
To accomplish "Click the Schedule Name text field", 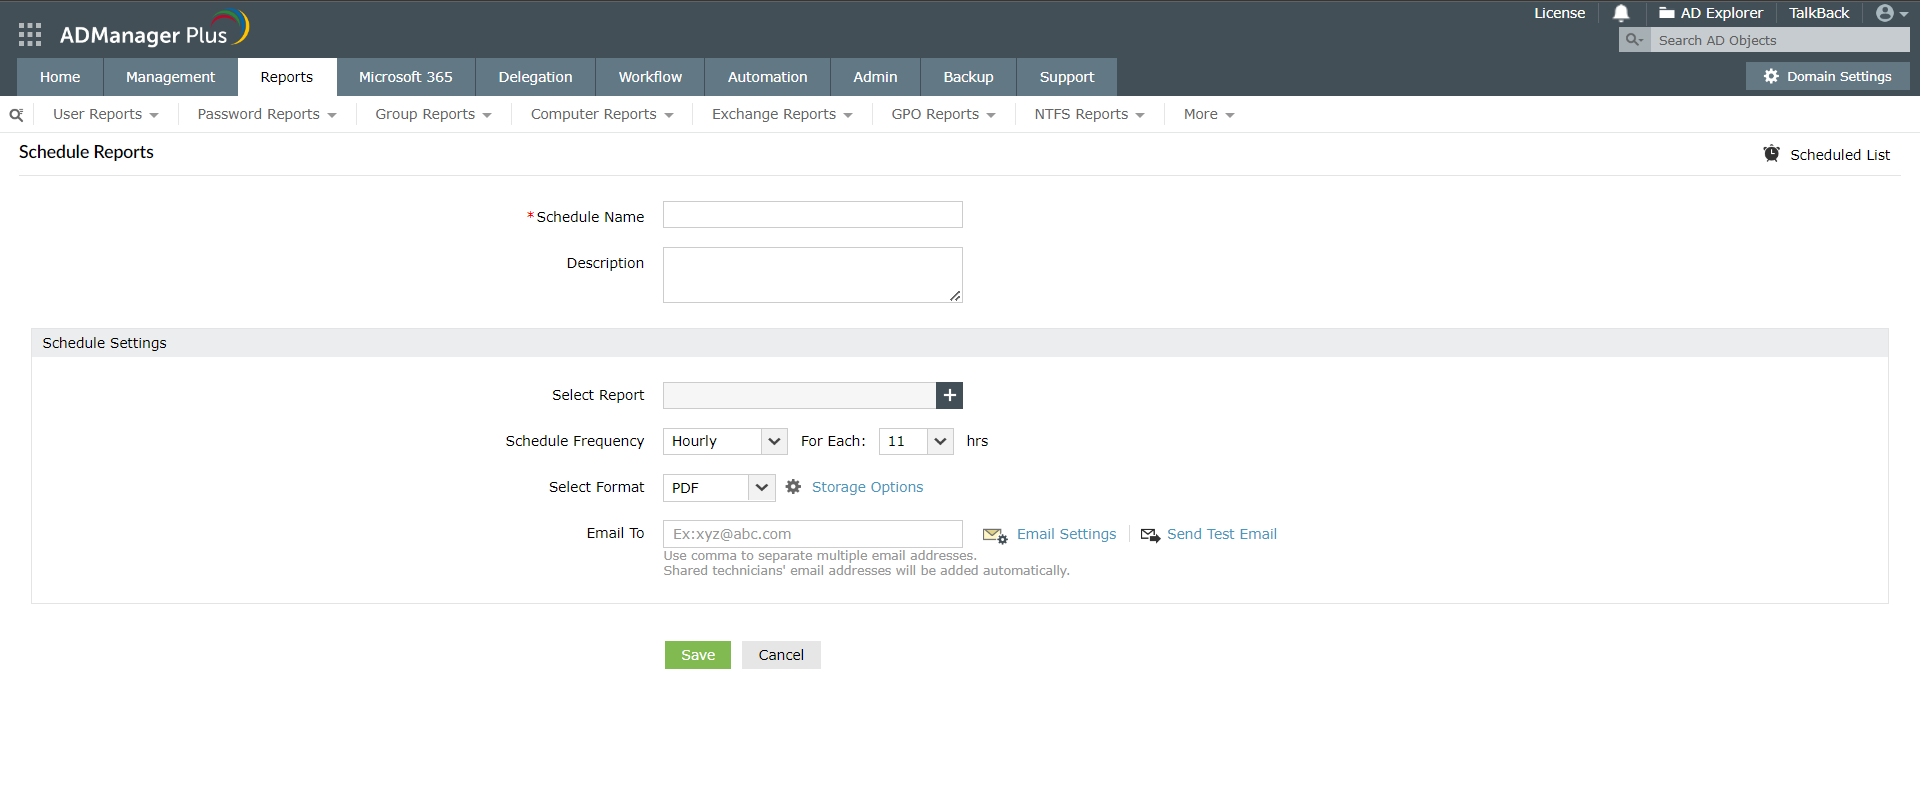I will (x=812, y=215).
